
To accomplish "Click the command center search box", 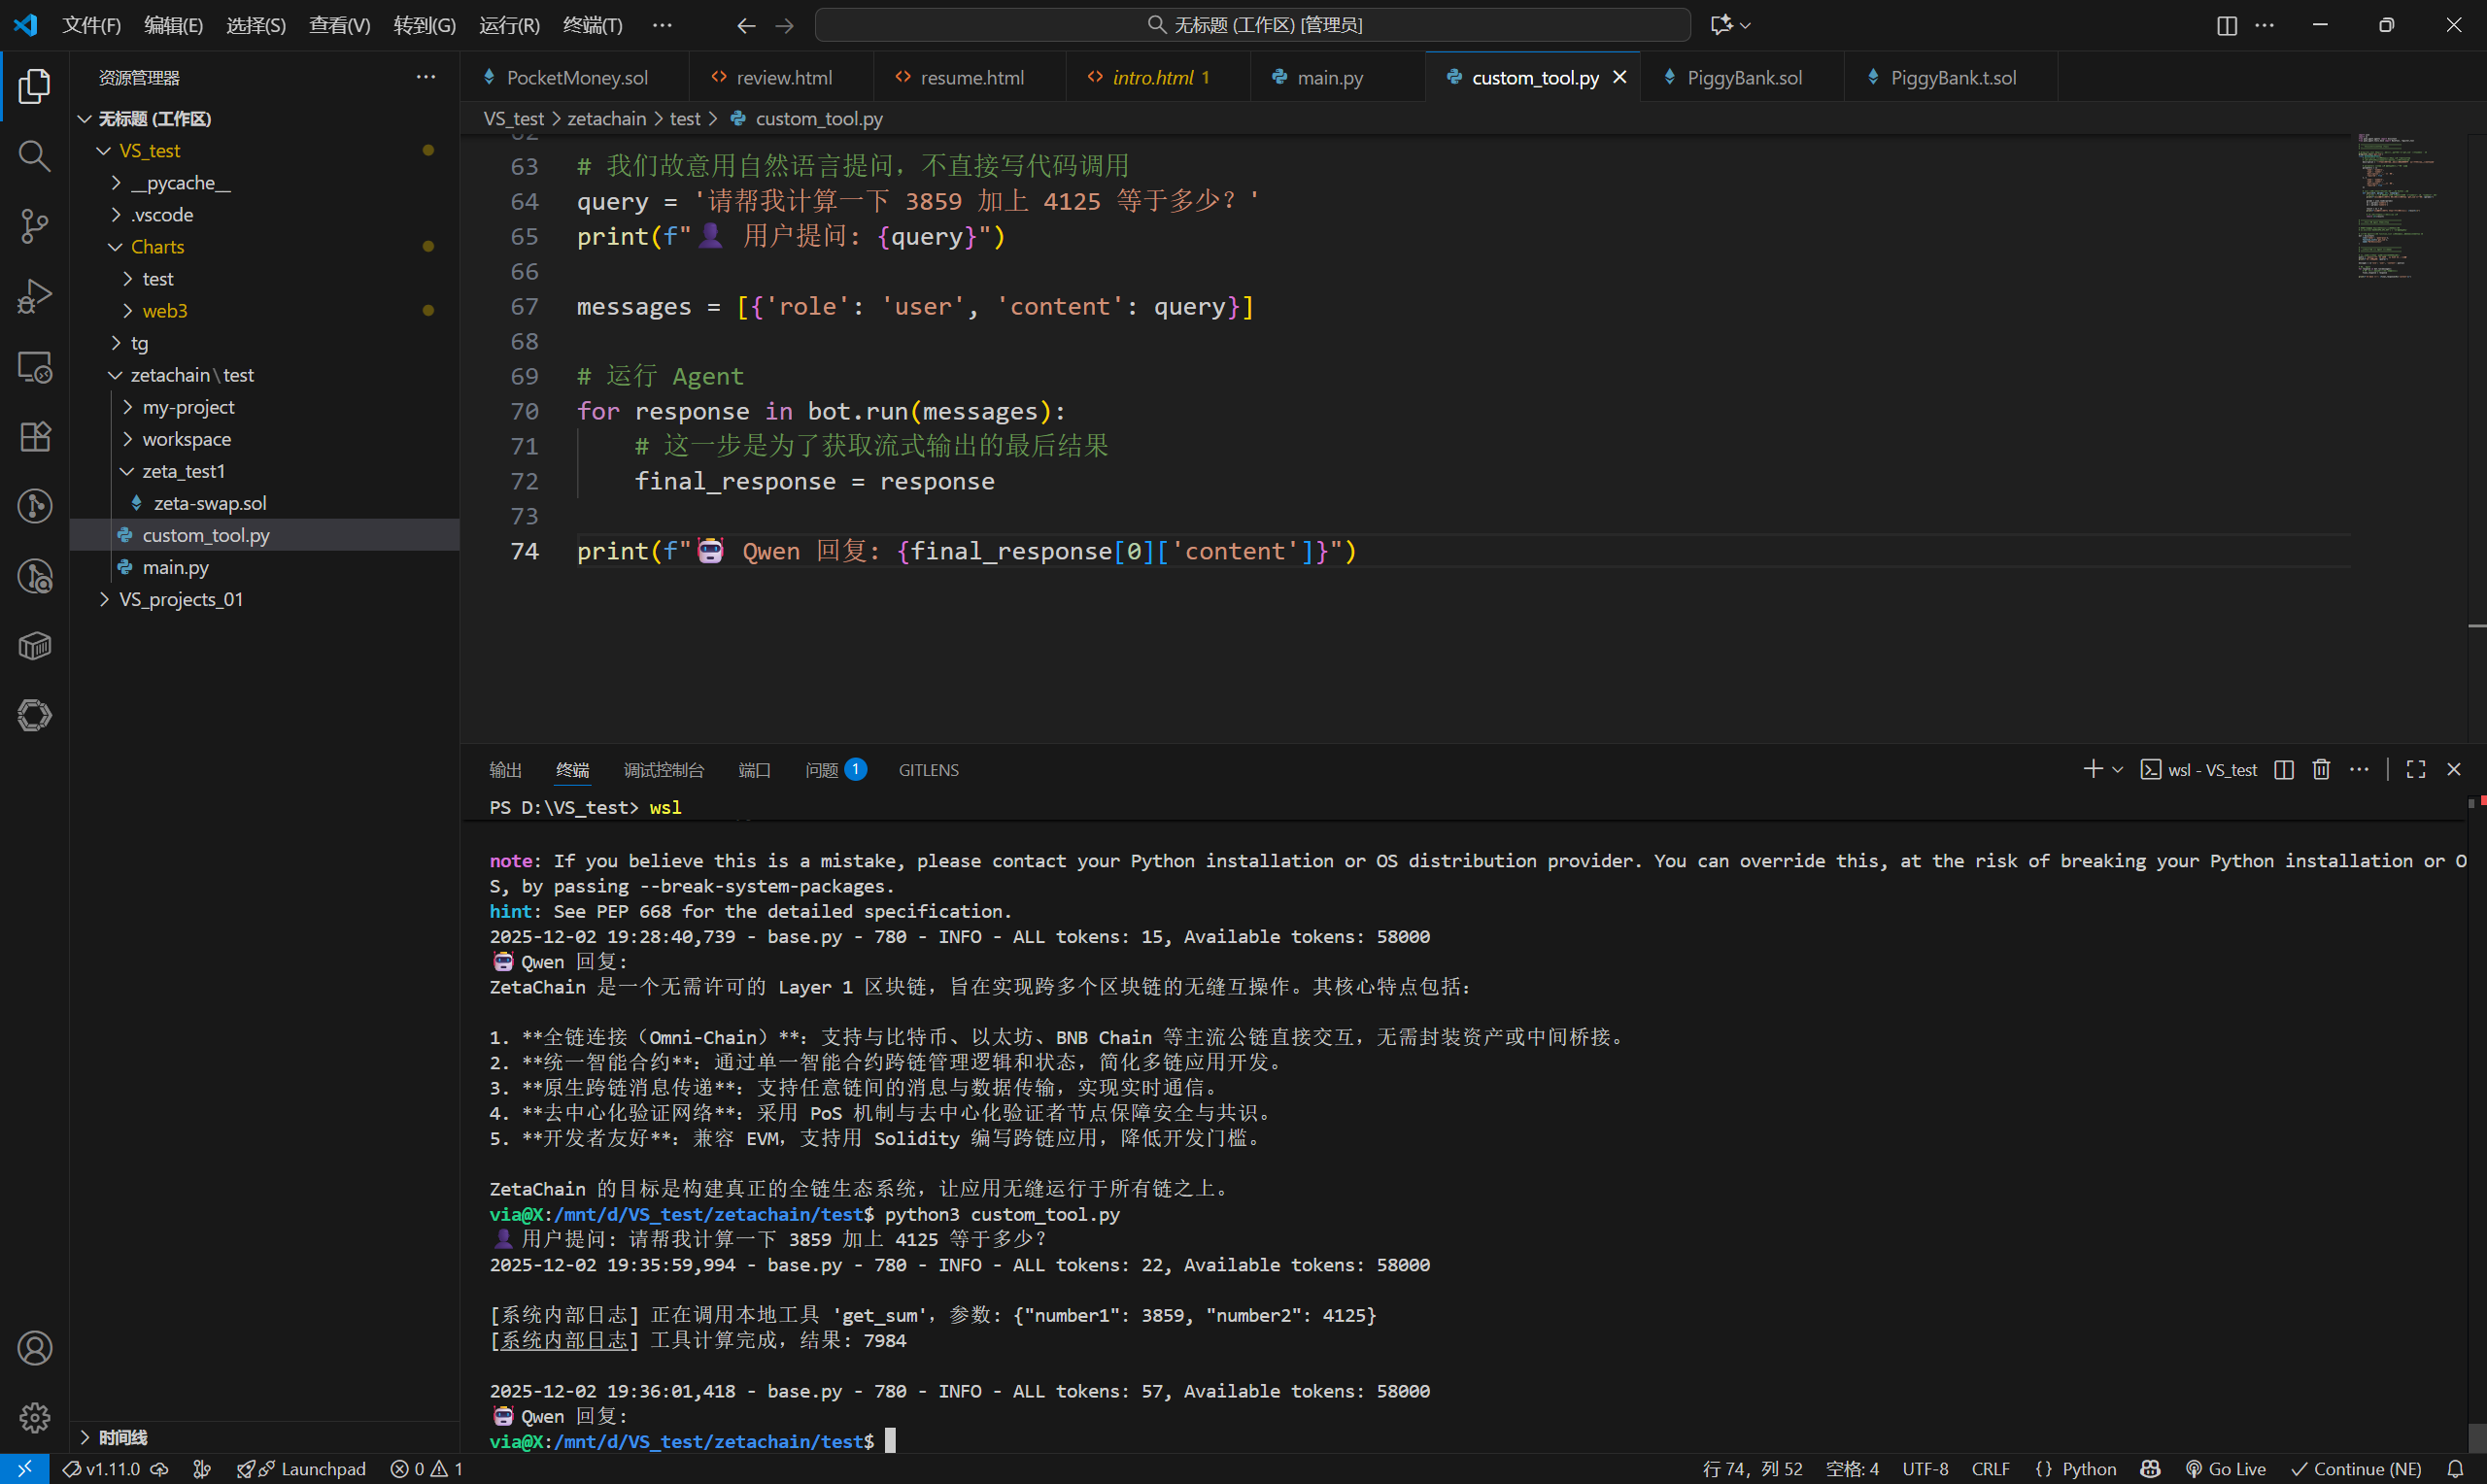I will coord(1252,25).
